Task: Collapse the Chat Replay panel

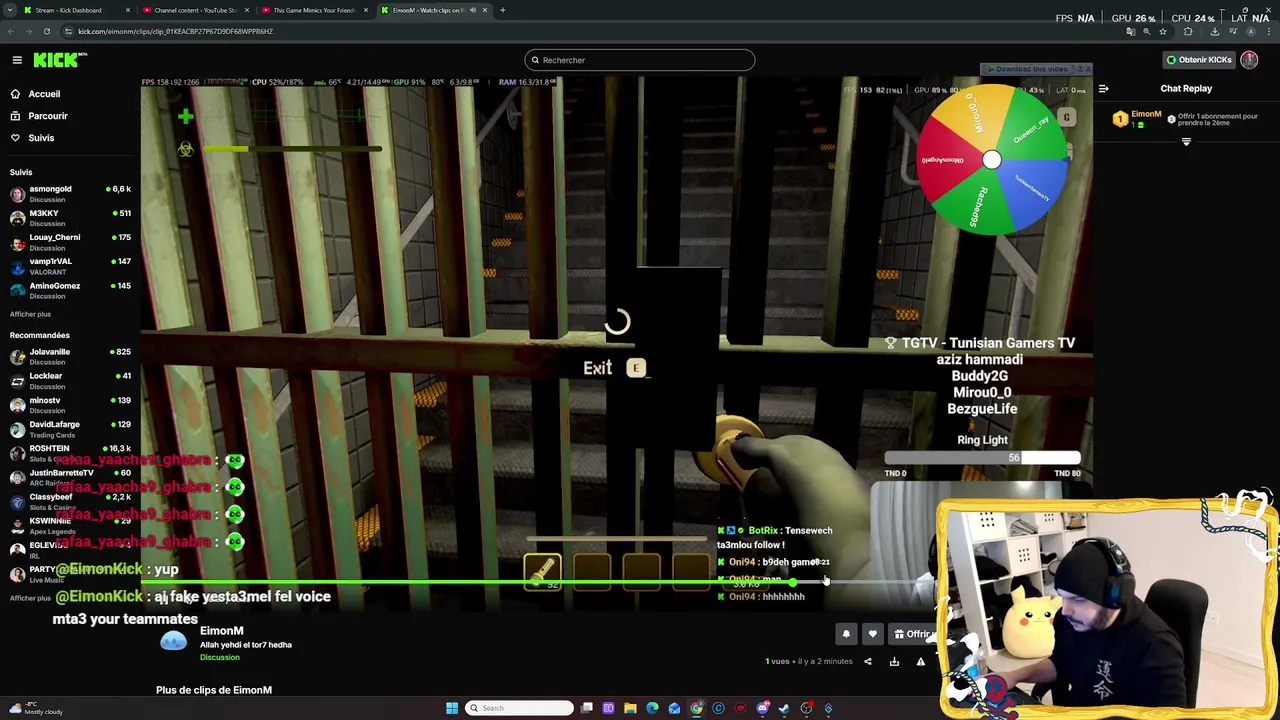Action: tap(1103, 88)
